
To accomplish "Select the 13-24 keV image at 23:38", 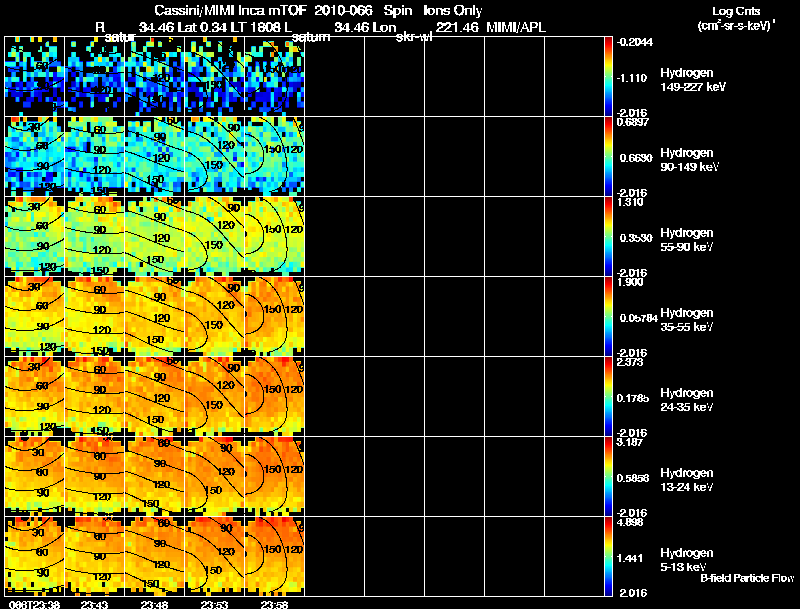I will pos(35,477).
